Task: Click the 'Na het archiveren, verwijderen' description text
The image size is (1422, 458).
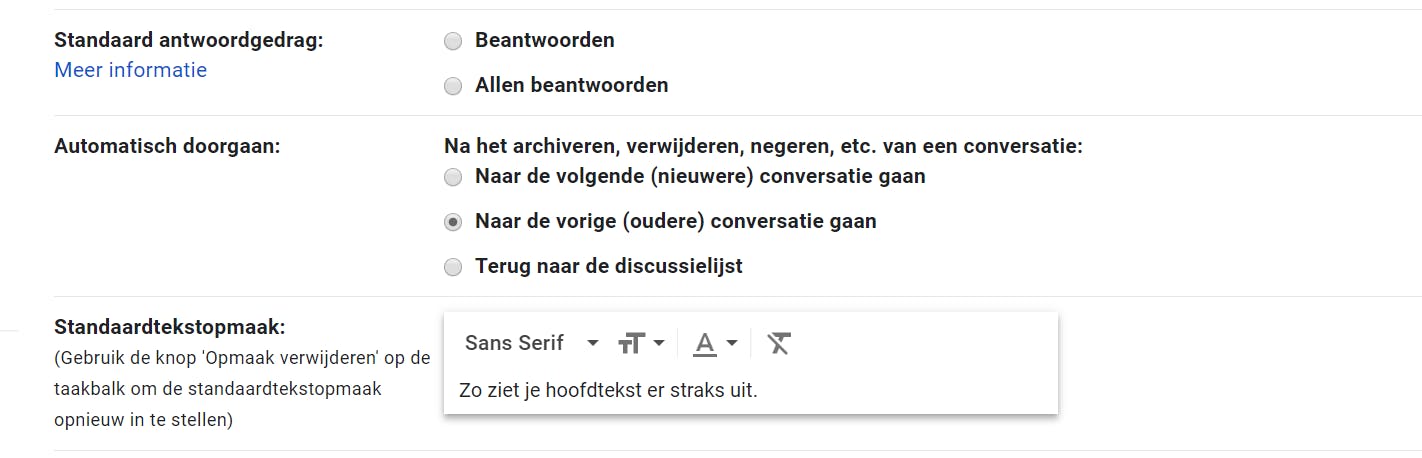Action: (763, 146)
